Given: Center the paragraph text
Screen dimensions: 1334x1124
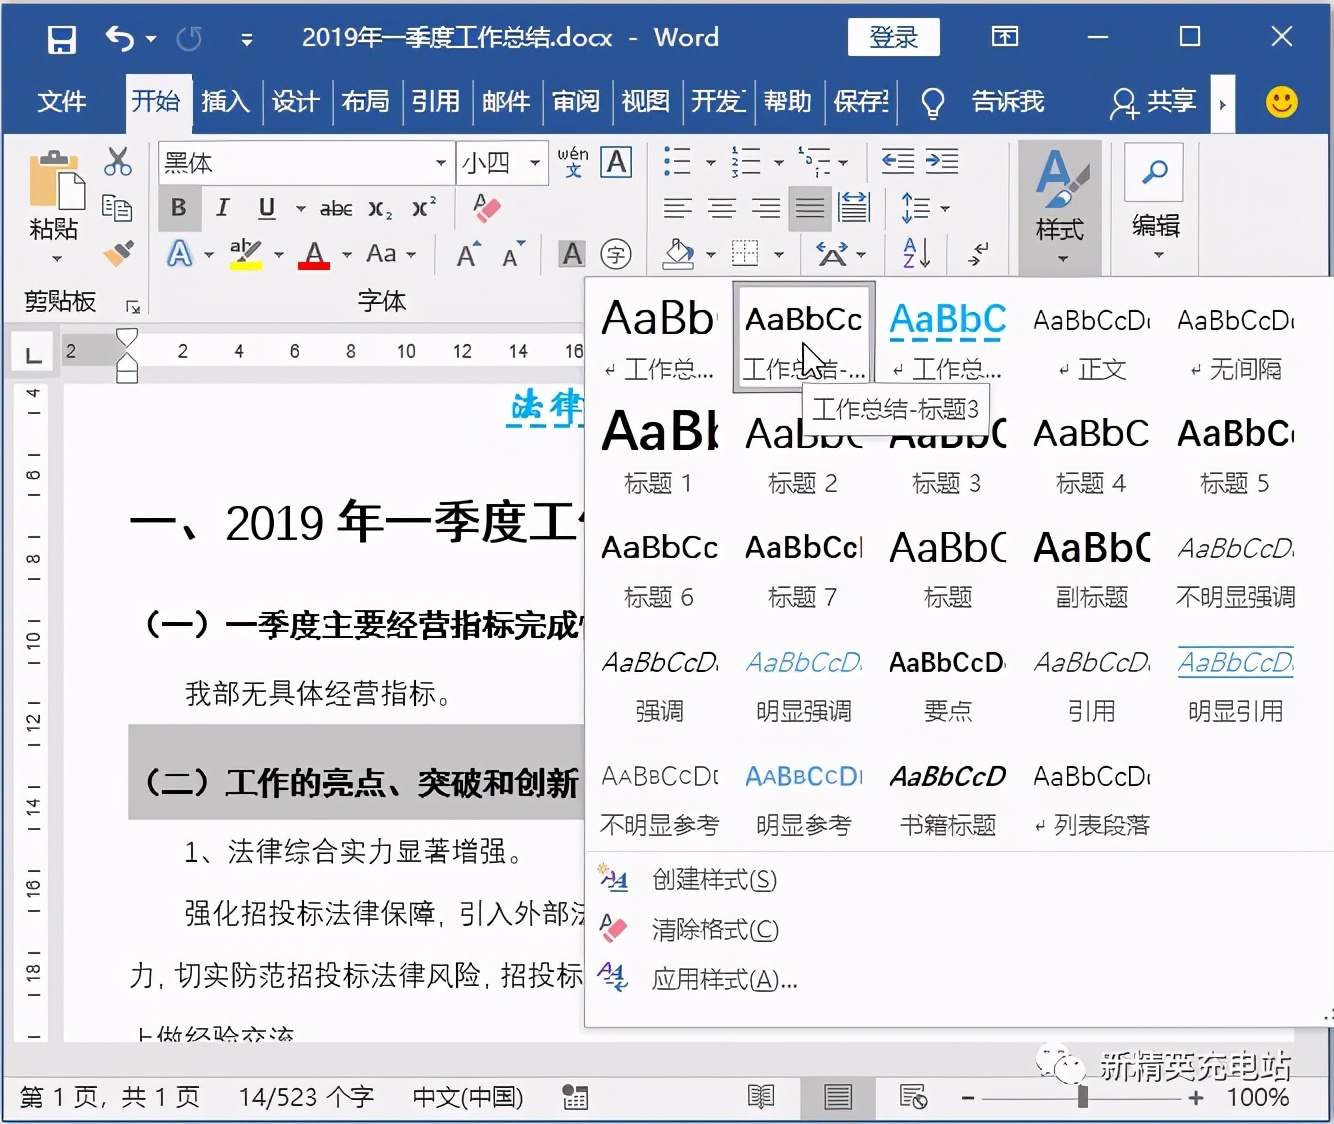Looking at the screenshot, I should click(722, 208).
